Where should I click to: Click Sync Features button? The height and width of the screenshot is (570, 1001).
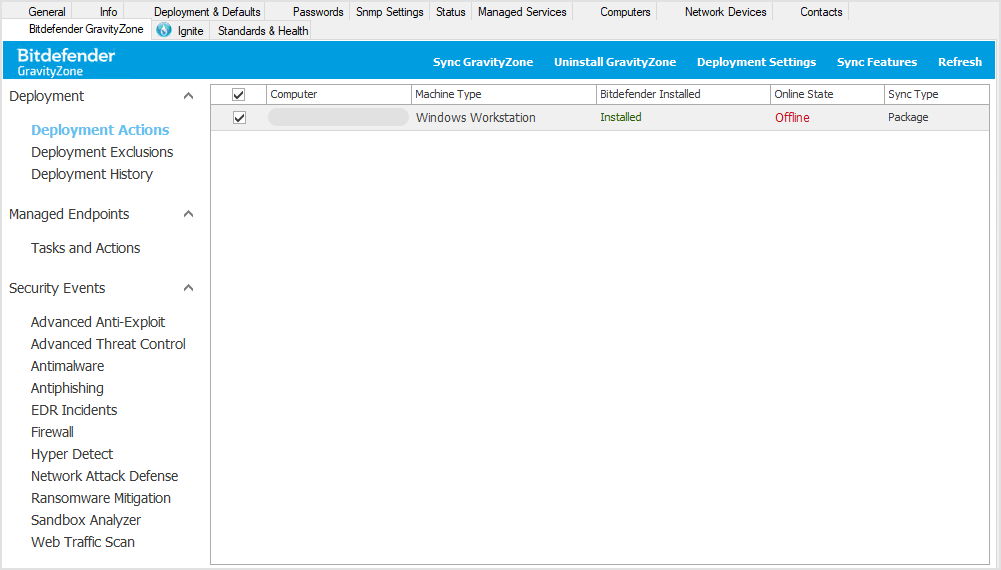[x=877, y=62]
